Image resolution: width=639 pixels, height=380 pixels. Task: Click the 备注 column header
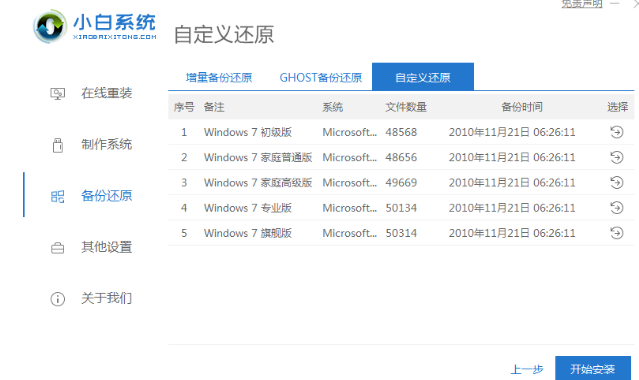pyautogui.click(x=214, y=107)
